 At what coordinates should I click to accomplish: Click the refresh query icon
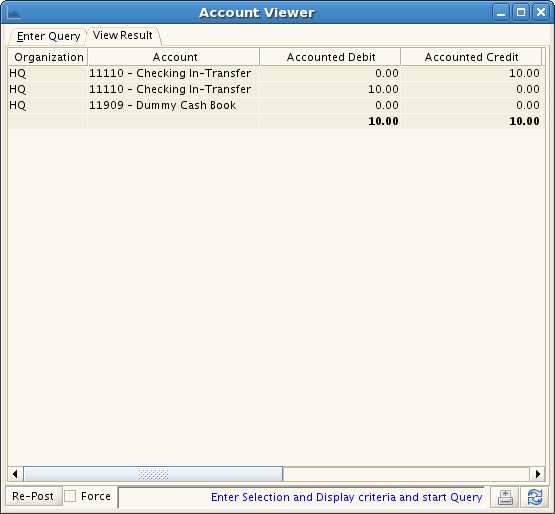(534, 497)
